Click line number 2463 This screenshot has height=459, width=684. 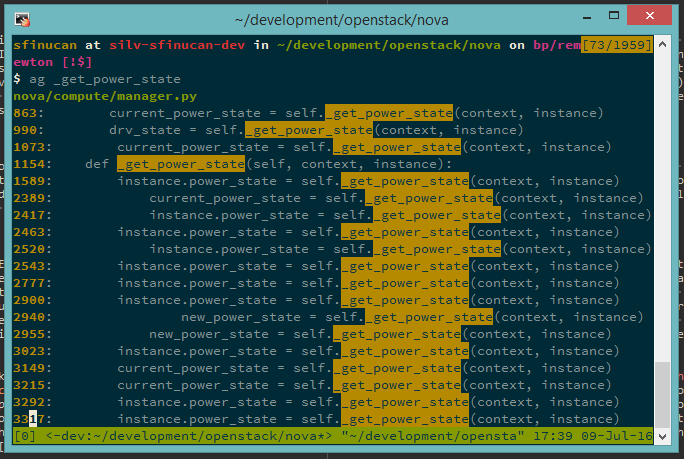tap(29, 233)
